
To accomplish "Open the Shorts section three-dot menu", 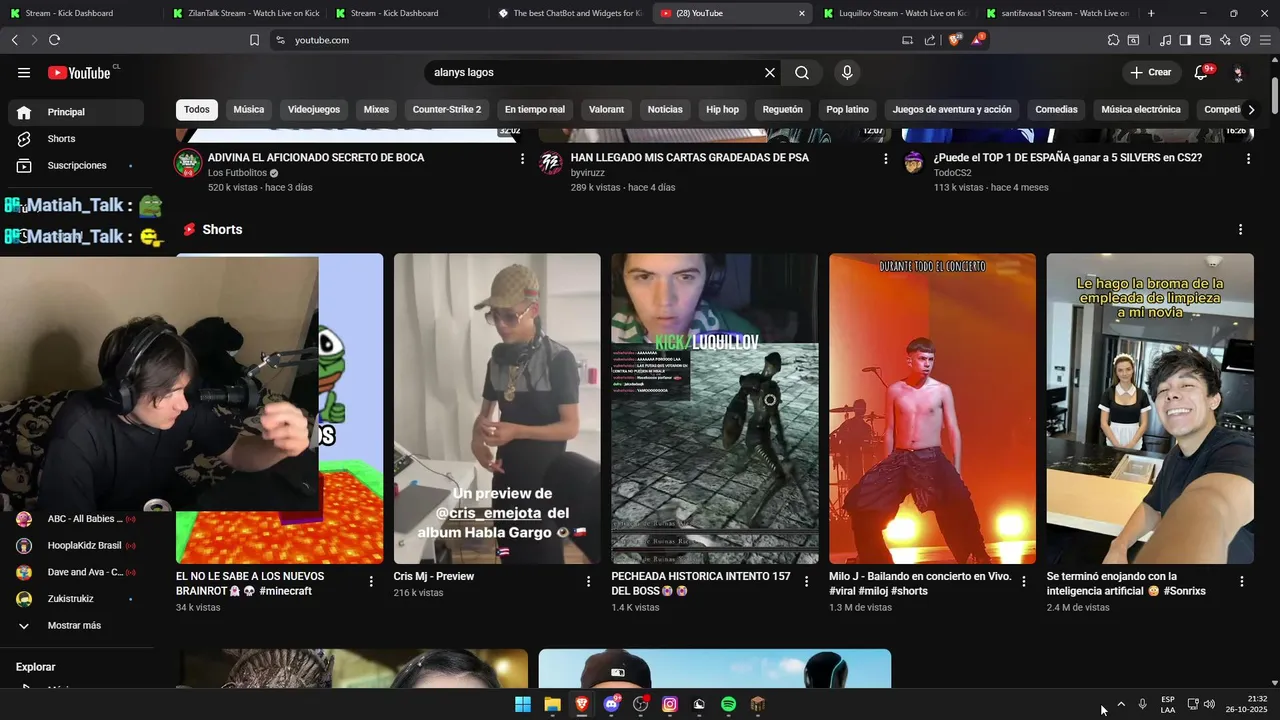I will (1241, 230).
